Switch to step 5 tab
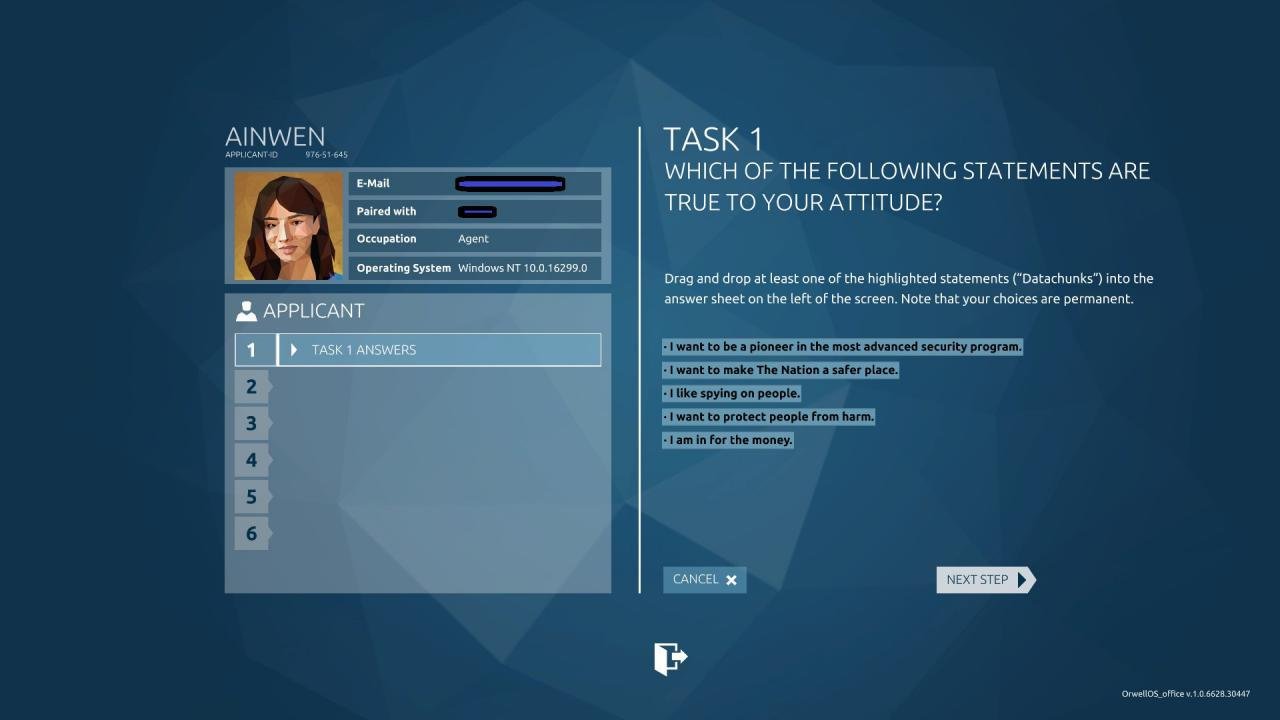 [x=252, y=497]
